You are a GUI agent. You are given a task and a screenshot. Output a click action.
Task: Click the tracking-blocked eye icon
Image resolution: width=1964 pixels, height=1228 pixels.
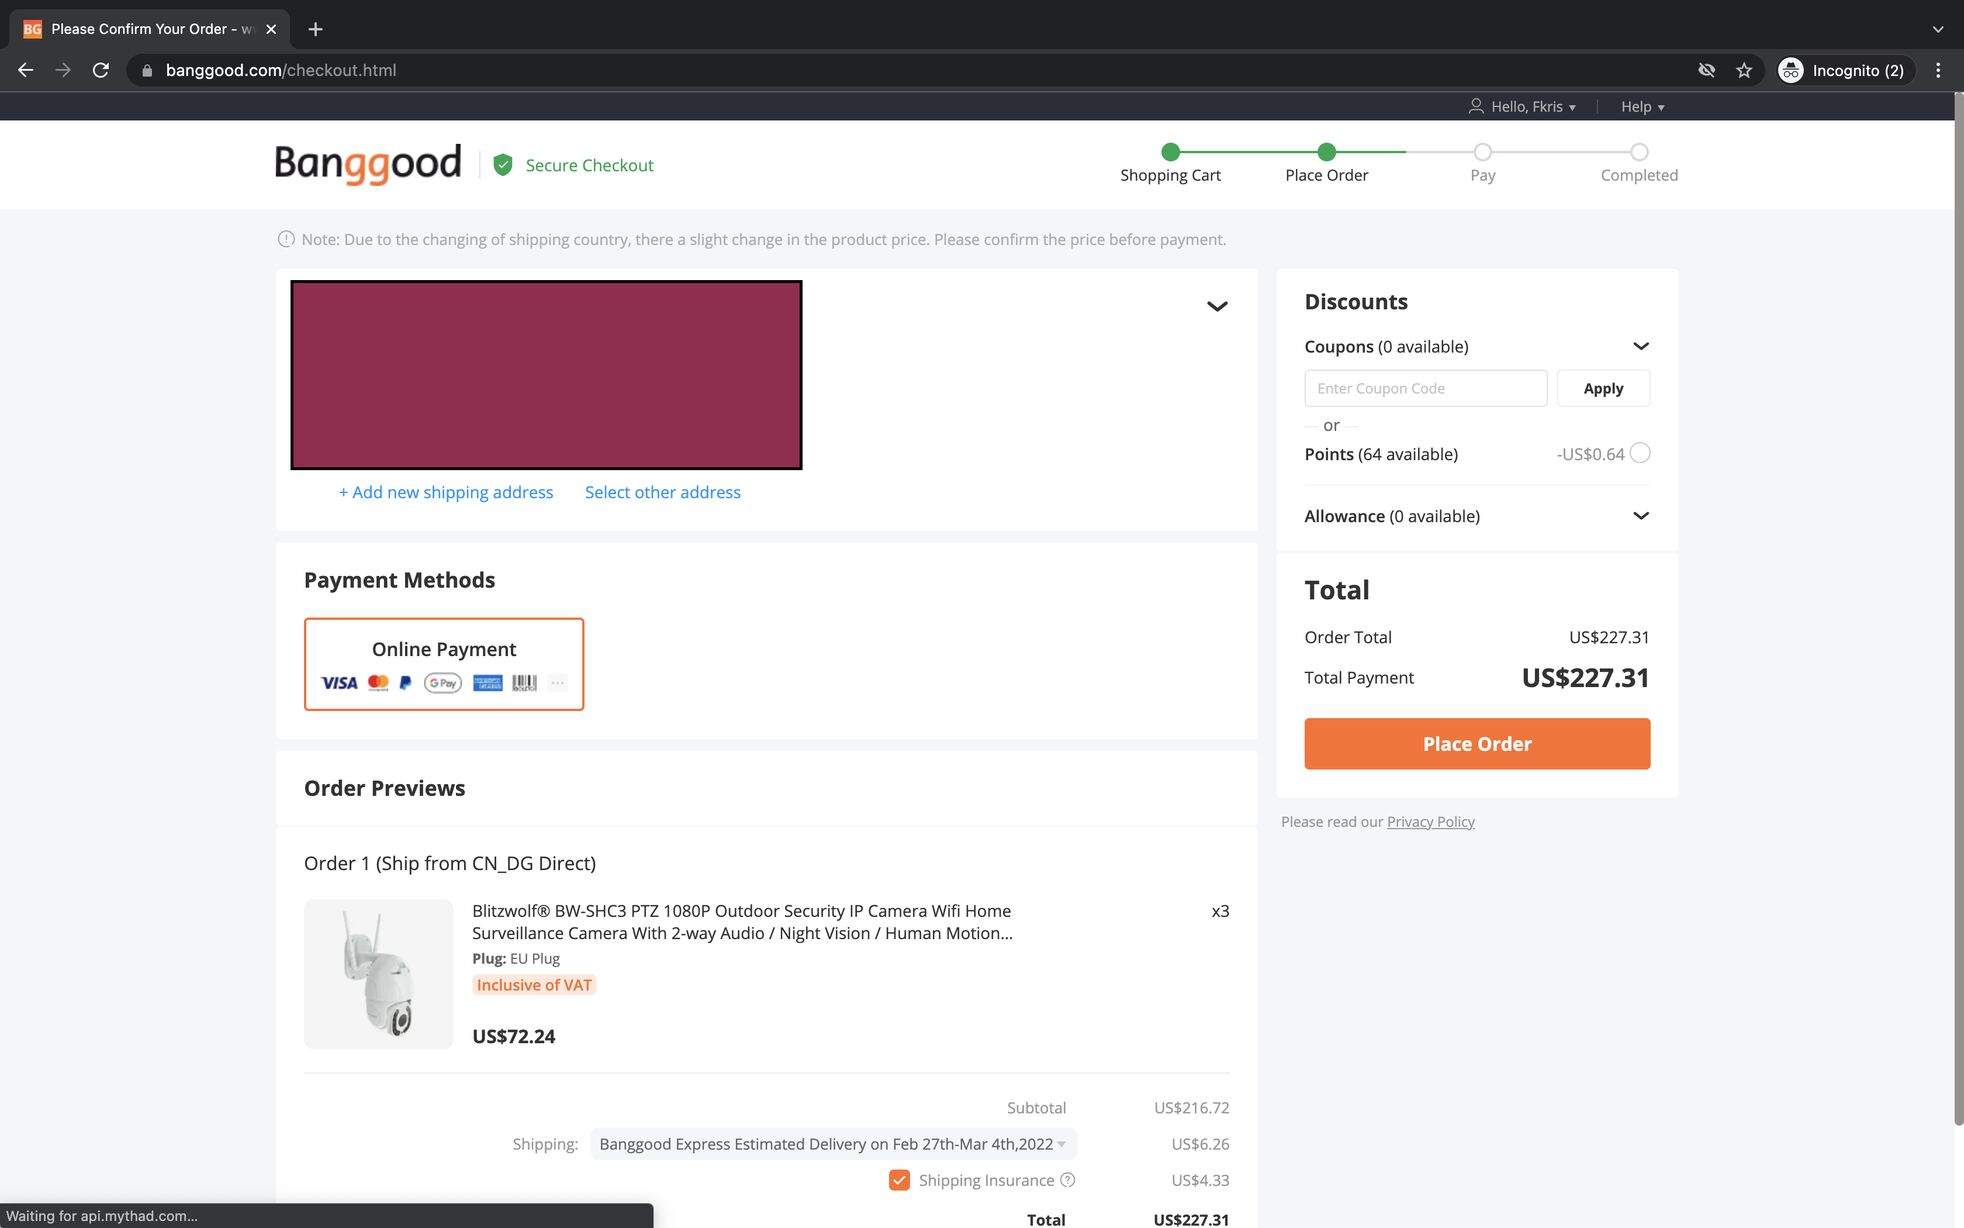tap(1707, 70)
